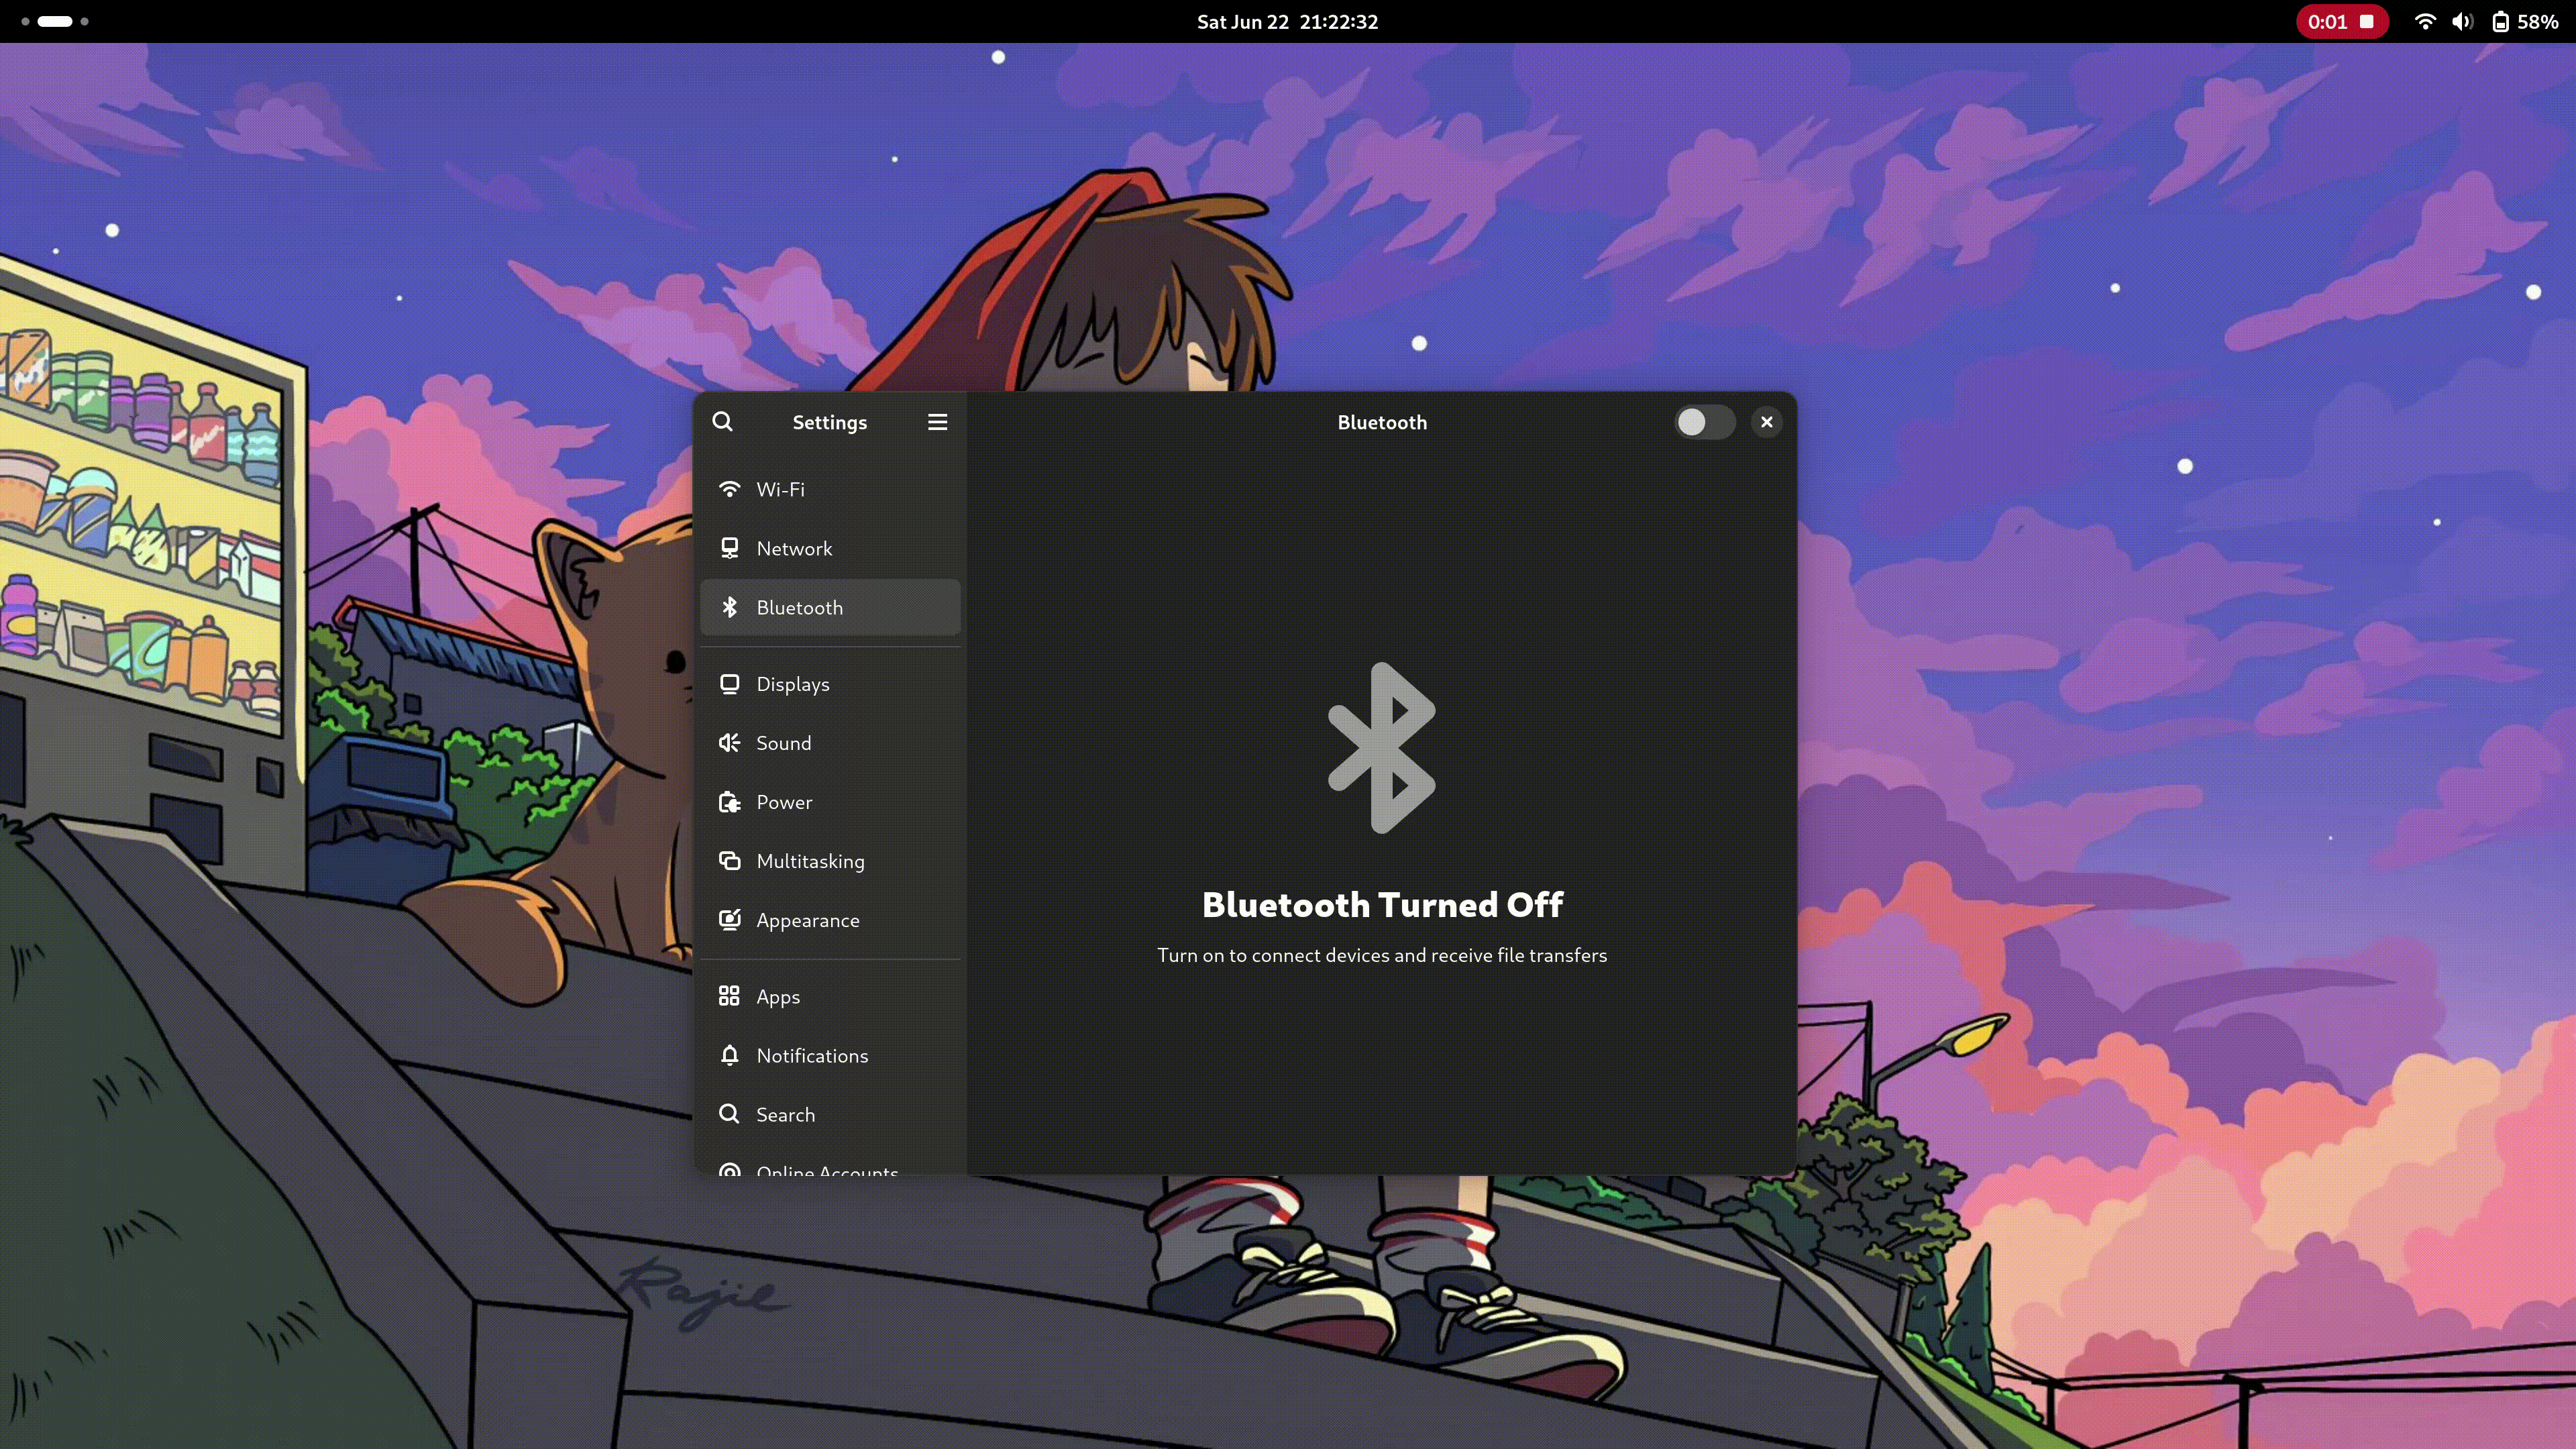This screenshot has height=1449, width=2576.
Task: Click the 58% battery percentage text
Action: coord(2538,21)
